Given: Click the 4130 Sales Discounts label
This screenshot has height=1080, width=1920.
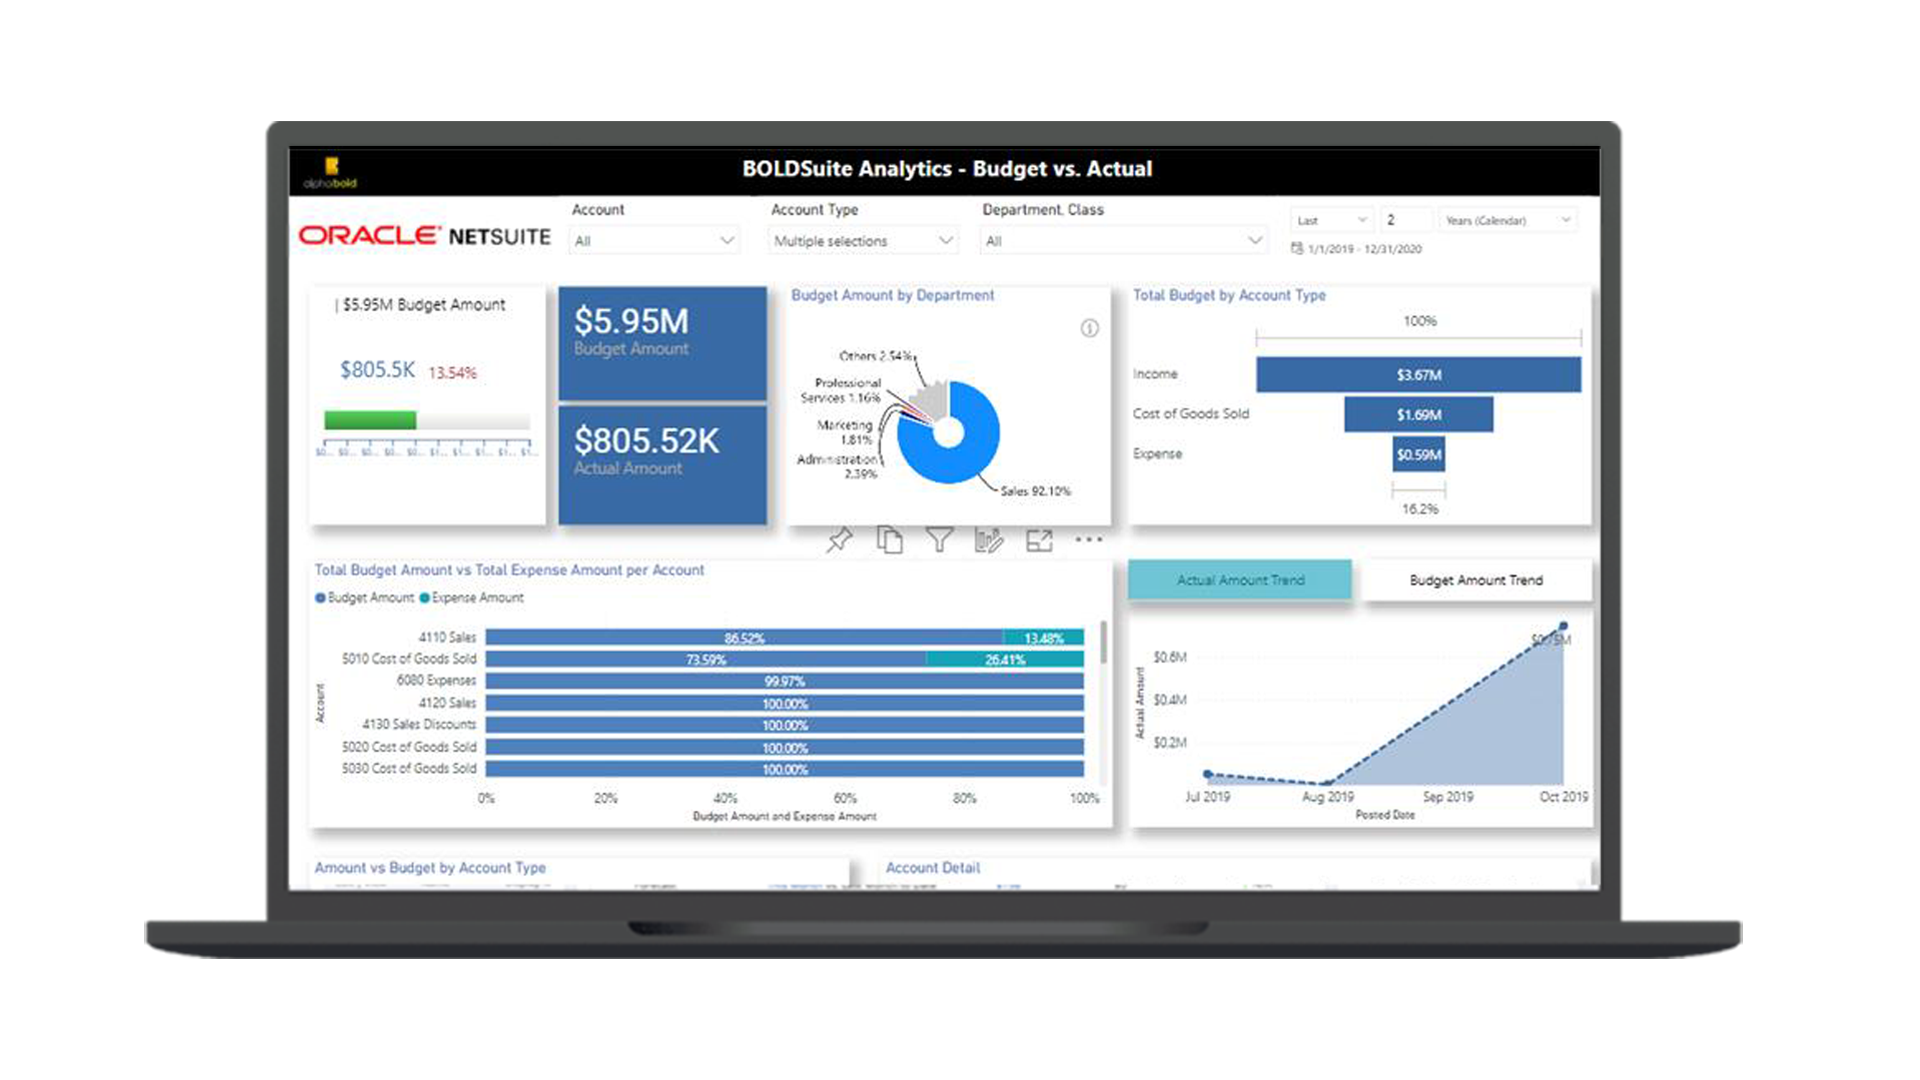Looking at the screenshot, I should pyautogui.click(x=419, y=724).
